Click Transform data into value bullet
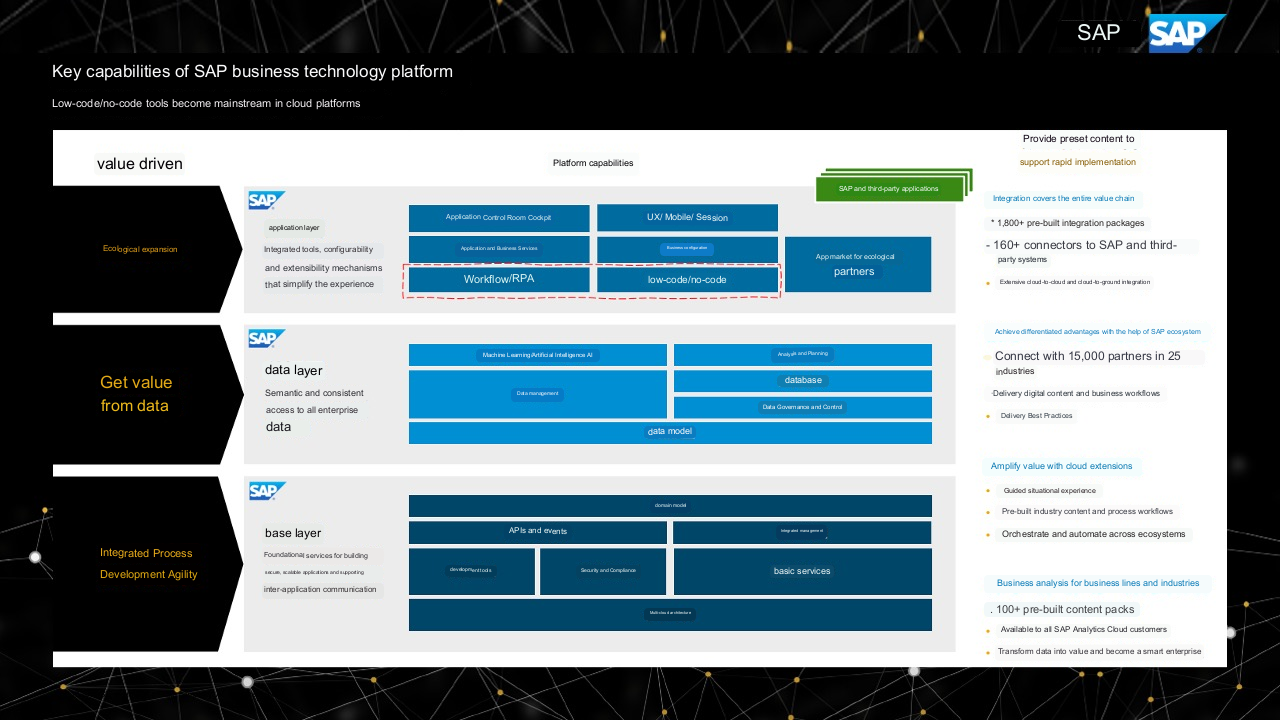The height and width of the screenshot is (720, 1280). [x=1098, y=652]
